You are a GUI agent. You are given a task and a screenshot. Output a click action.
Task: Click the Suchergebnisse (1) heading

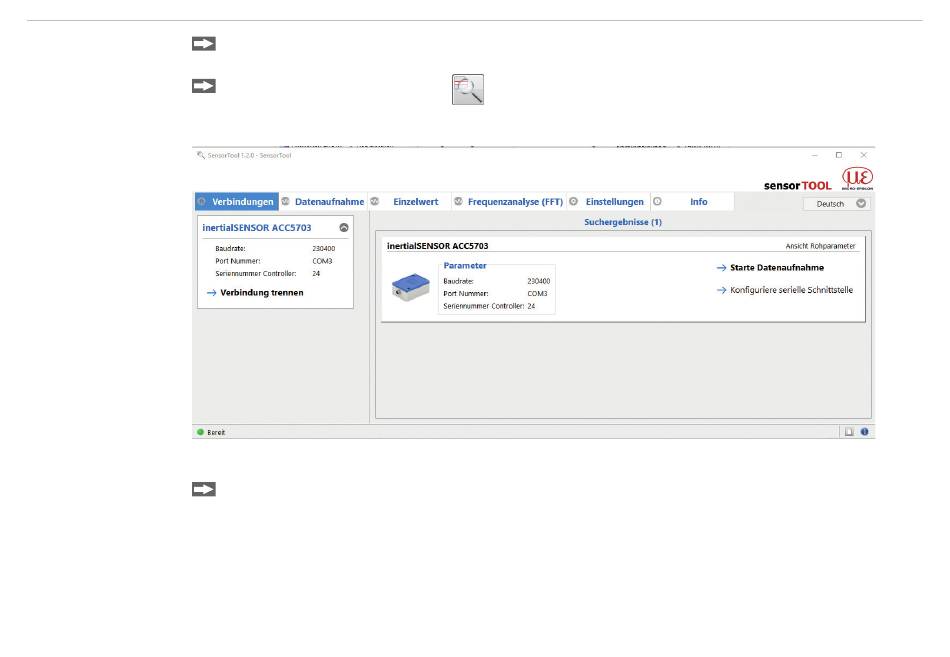click(x=623, y=222)
